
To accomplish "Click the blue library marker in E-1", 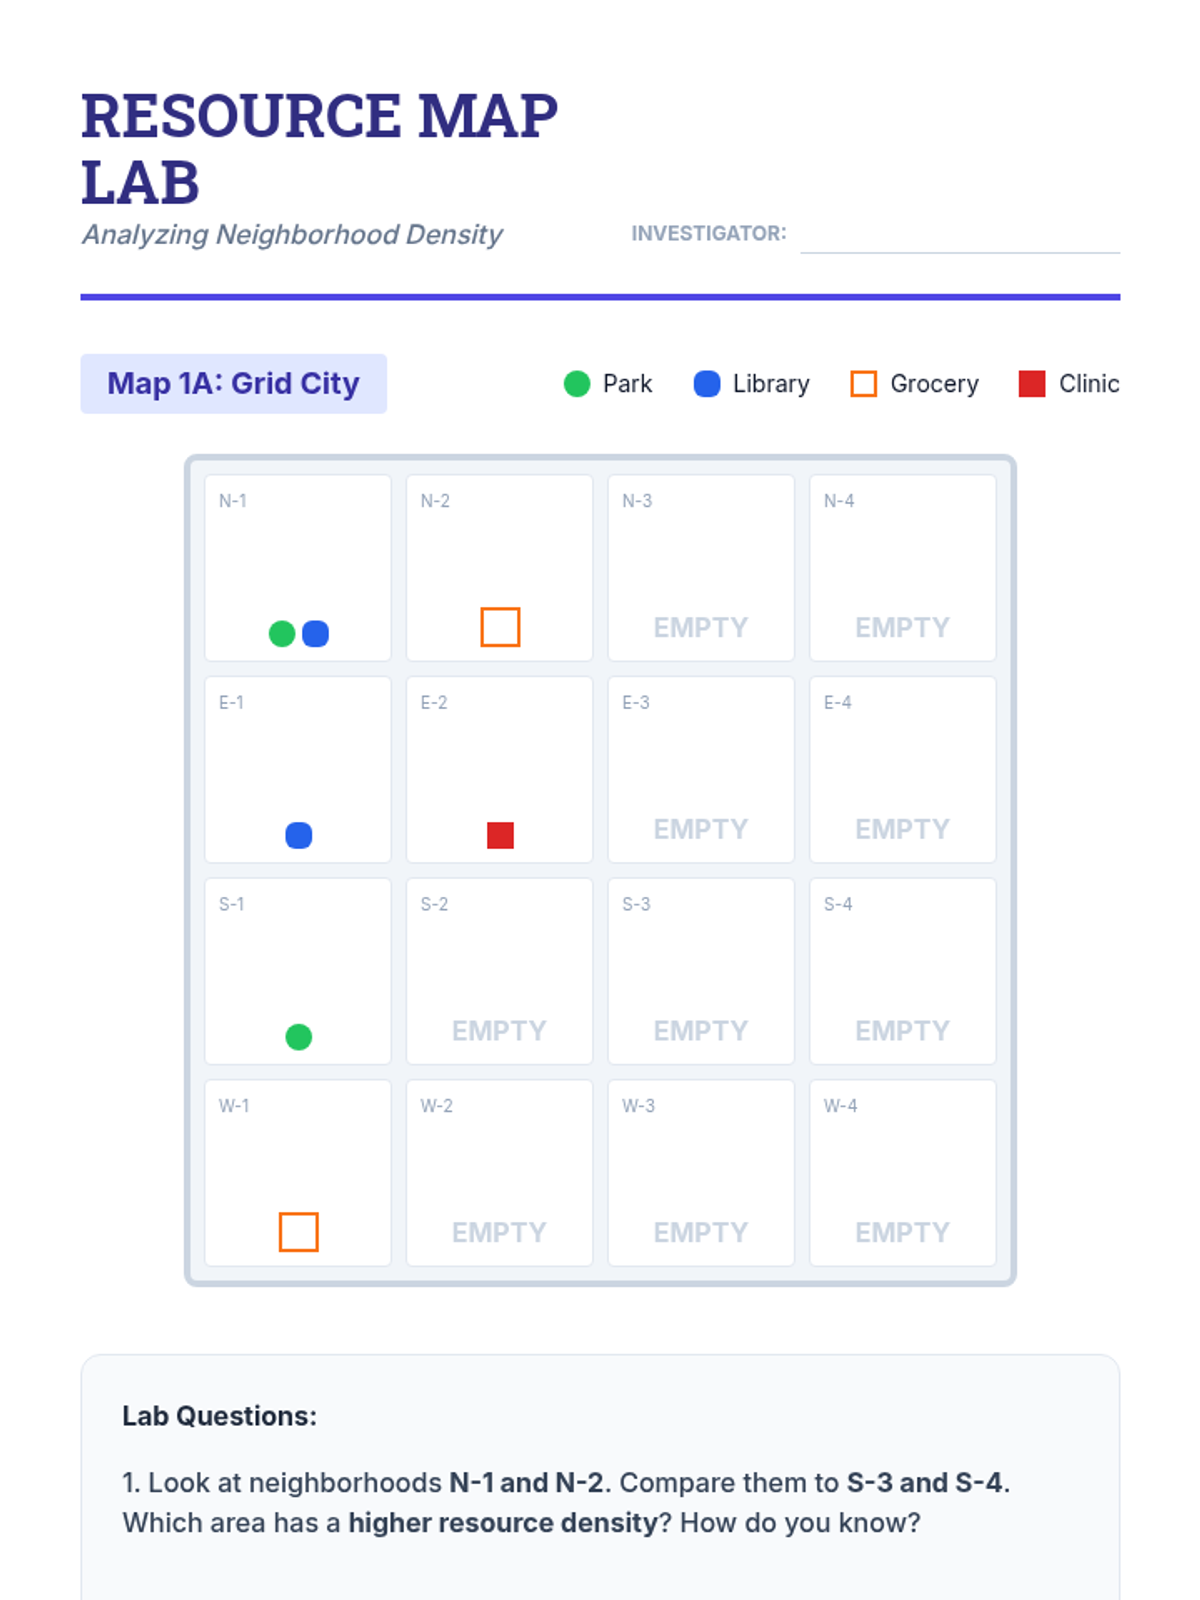I will 298,835.
